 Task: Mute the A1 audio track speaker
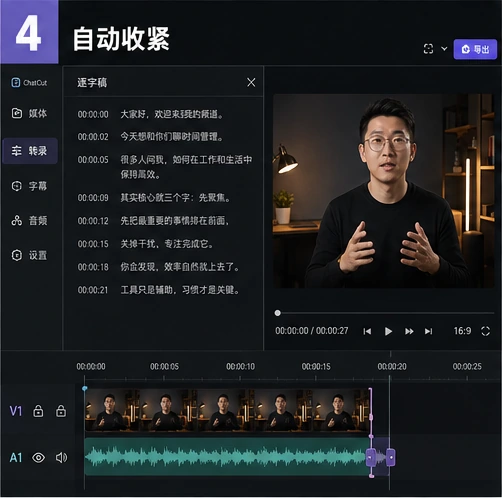(61, 458)
